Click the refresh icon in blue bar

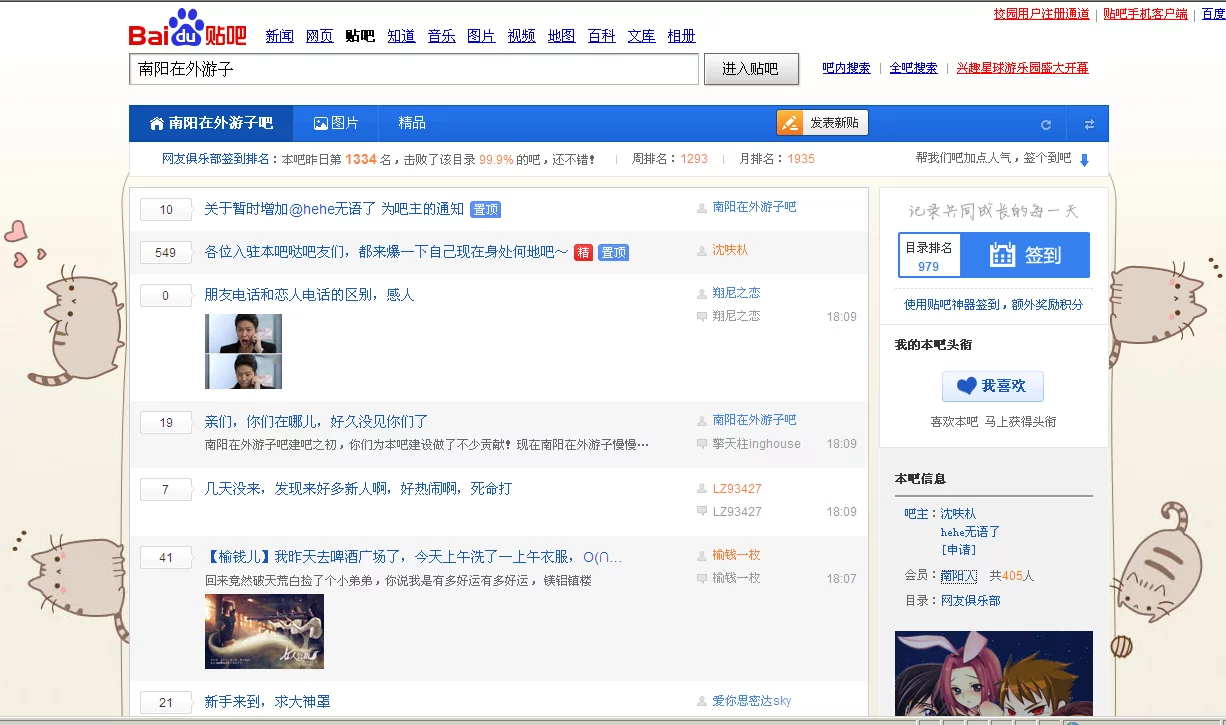pyautogui.click(x=1046, y=124)
